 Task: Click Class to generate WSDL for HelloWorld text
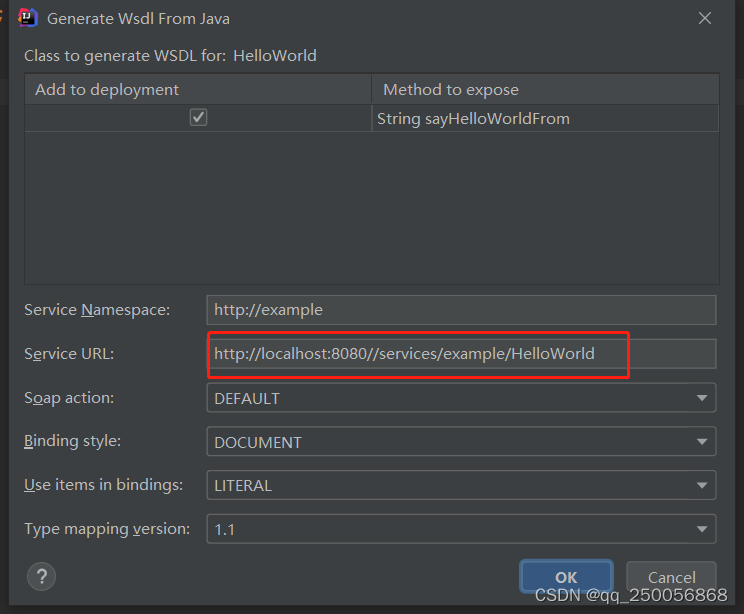click(170, 56)
